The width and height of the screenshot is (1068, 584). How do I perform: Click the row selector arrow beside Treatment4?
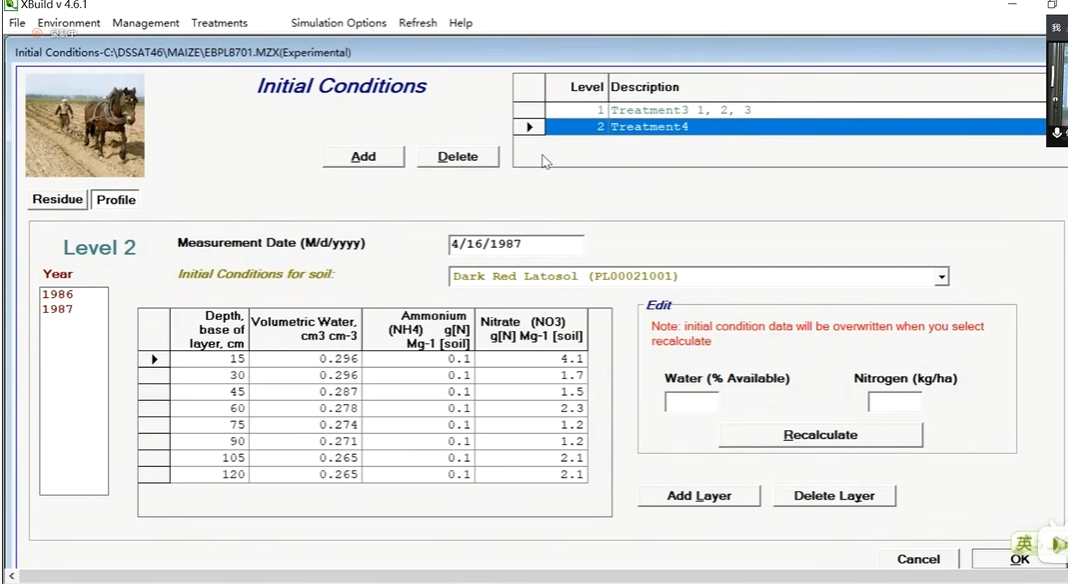[x=529, y=127]
